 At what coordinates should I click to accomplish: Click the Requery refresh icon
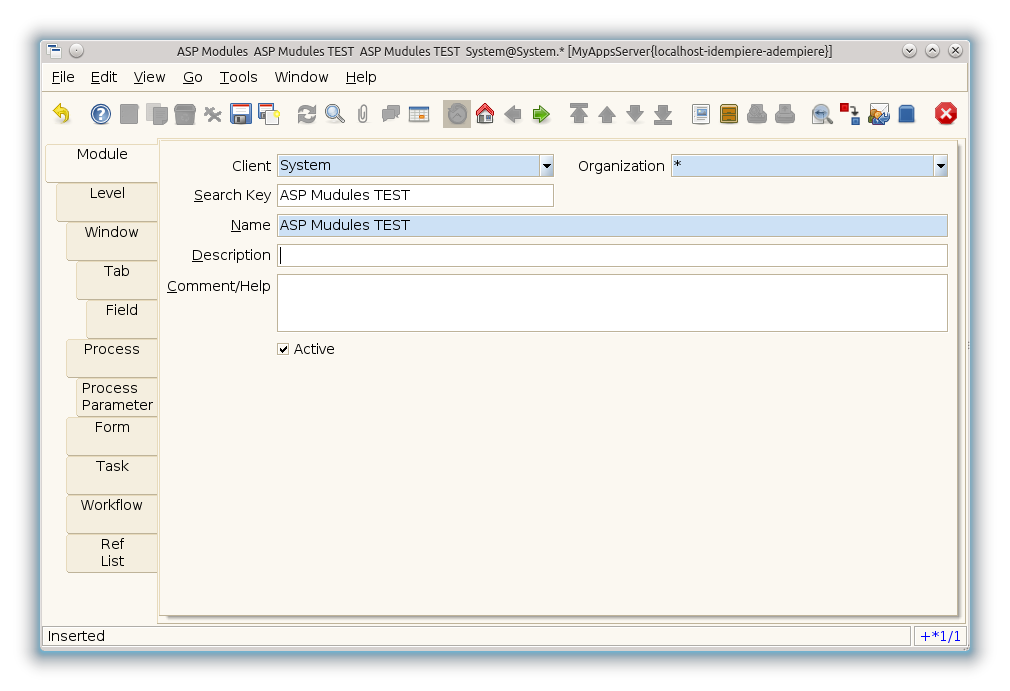coord(307,114)
